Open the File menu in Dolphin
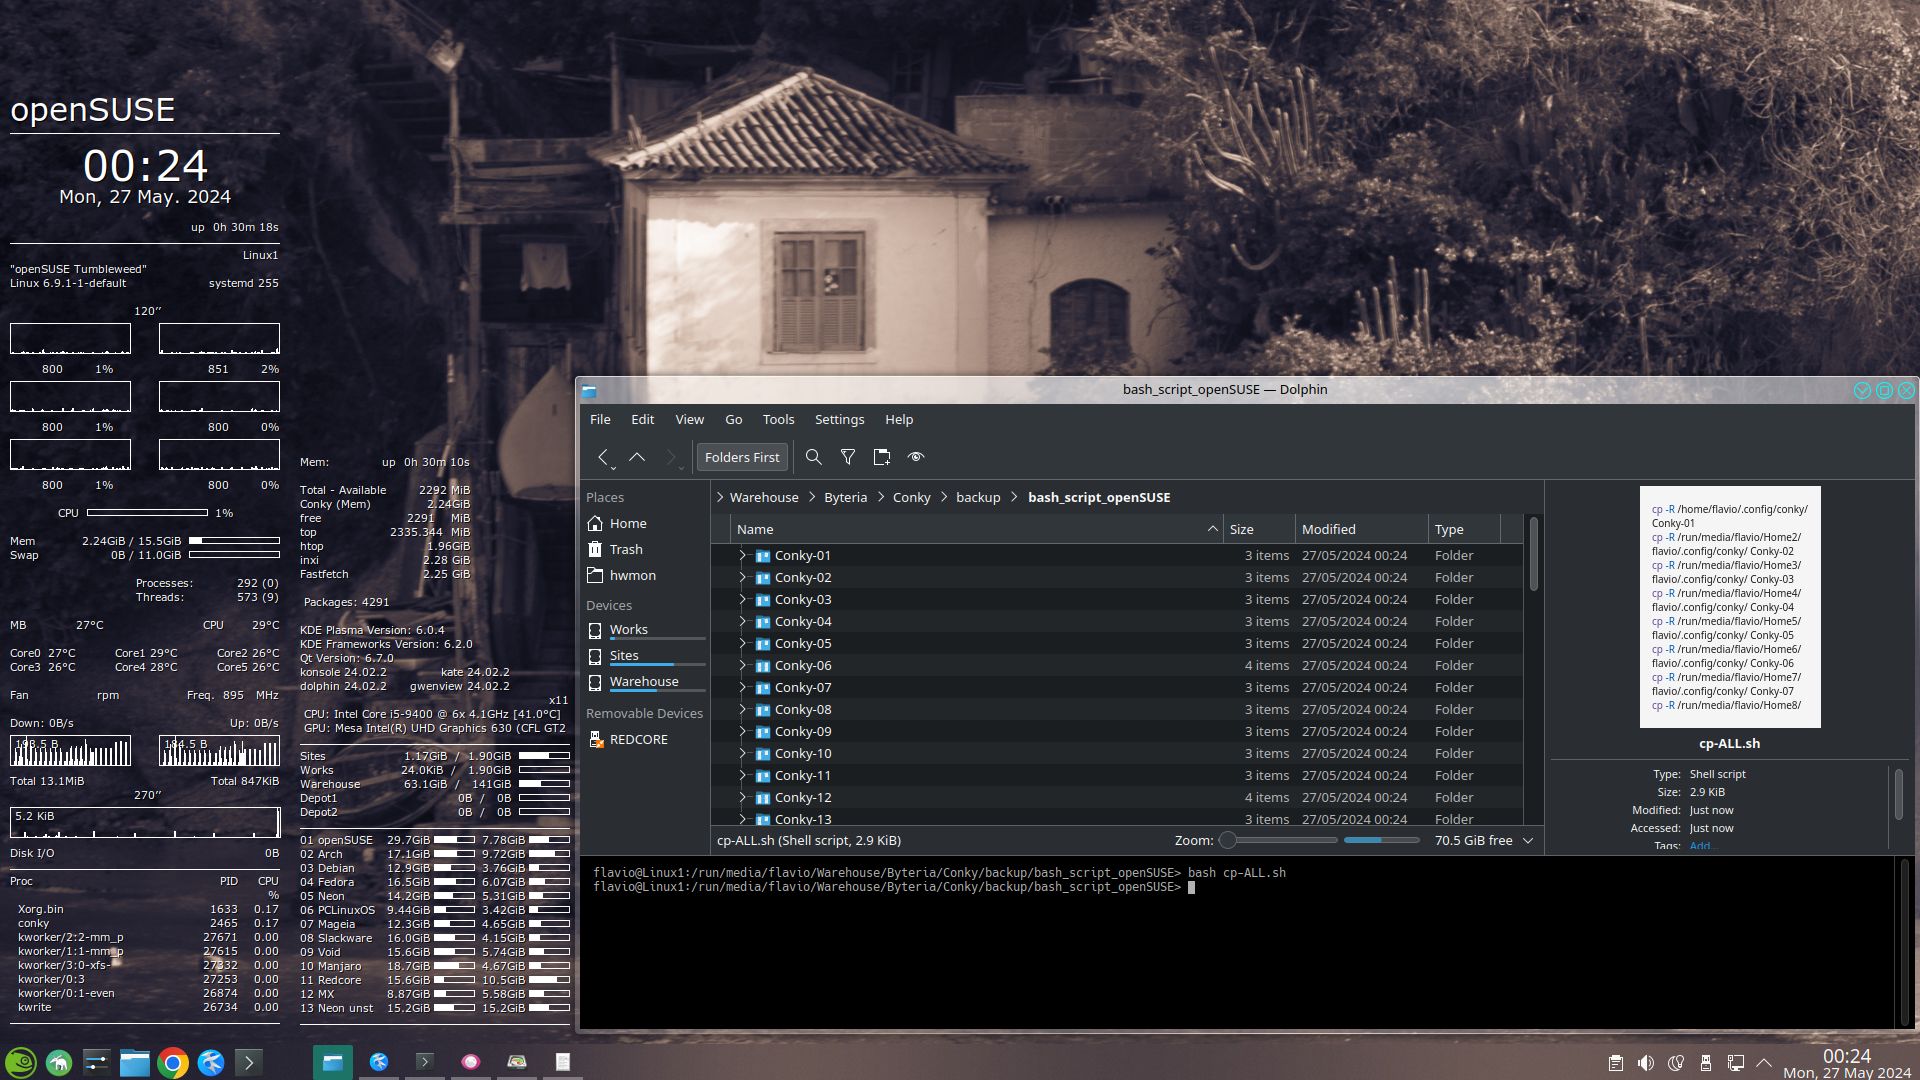The width and height of the screenshot is (1920, 1080). (x=600, y=419)
